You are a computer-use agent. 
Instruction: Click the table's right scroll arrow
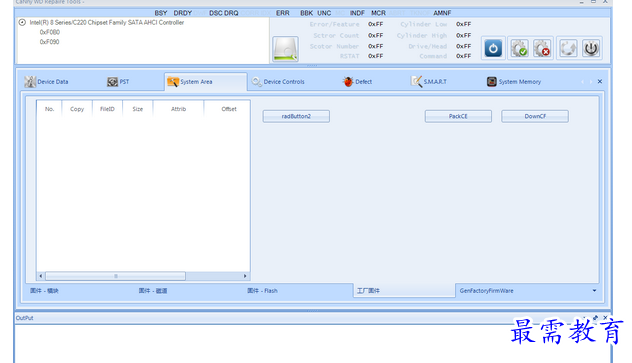pyautogui.click(x=245, y=276)
